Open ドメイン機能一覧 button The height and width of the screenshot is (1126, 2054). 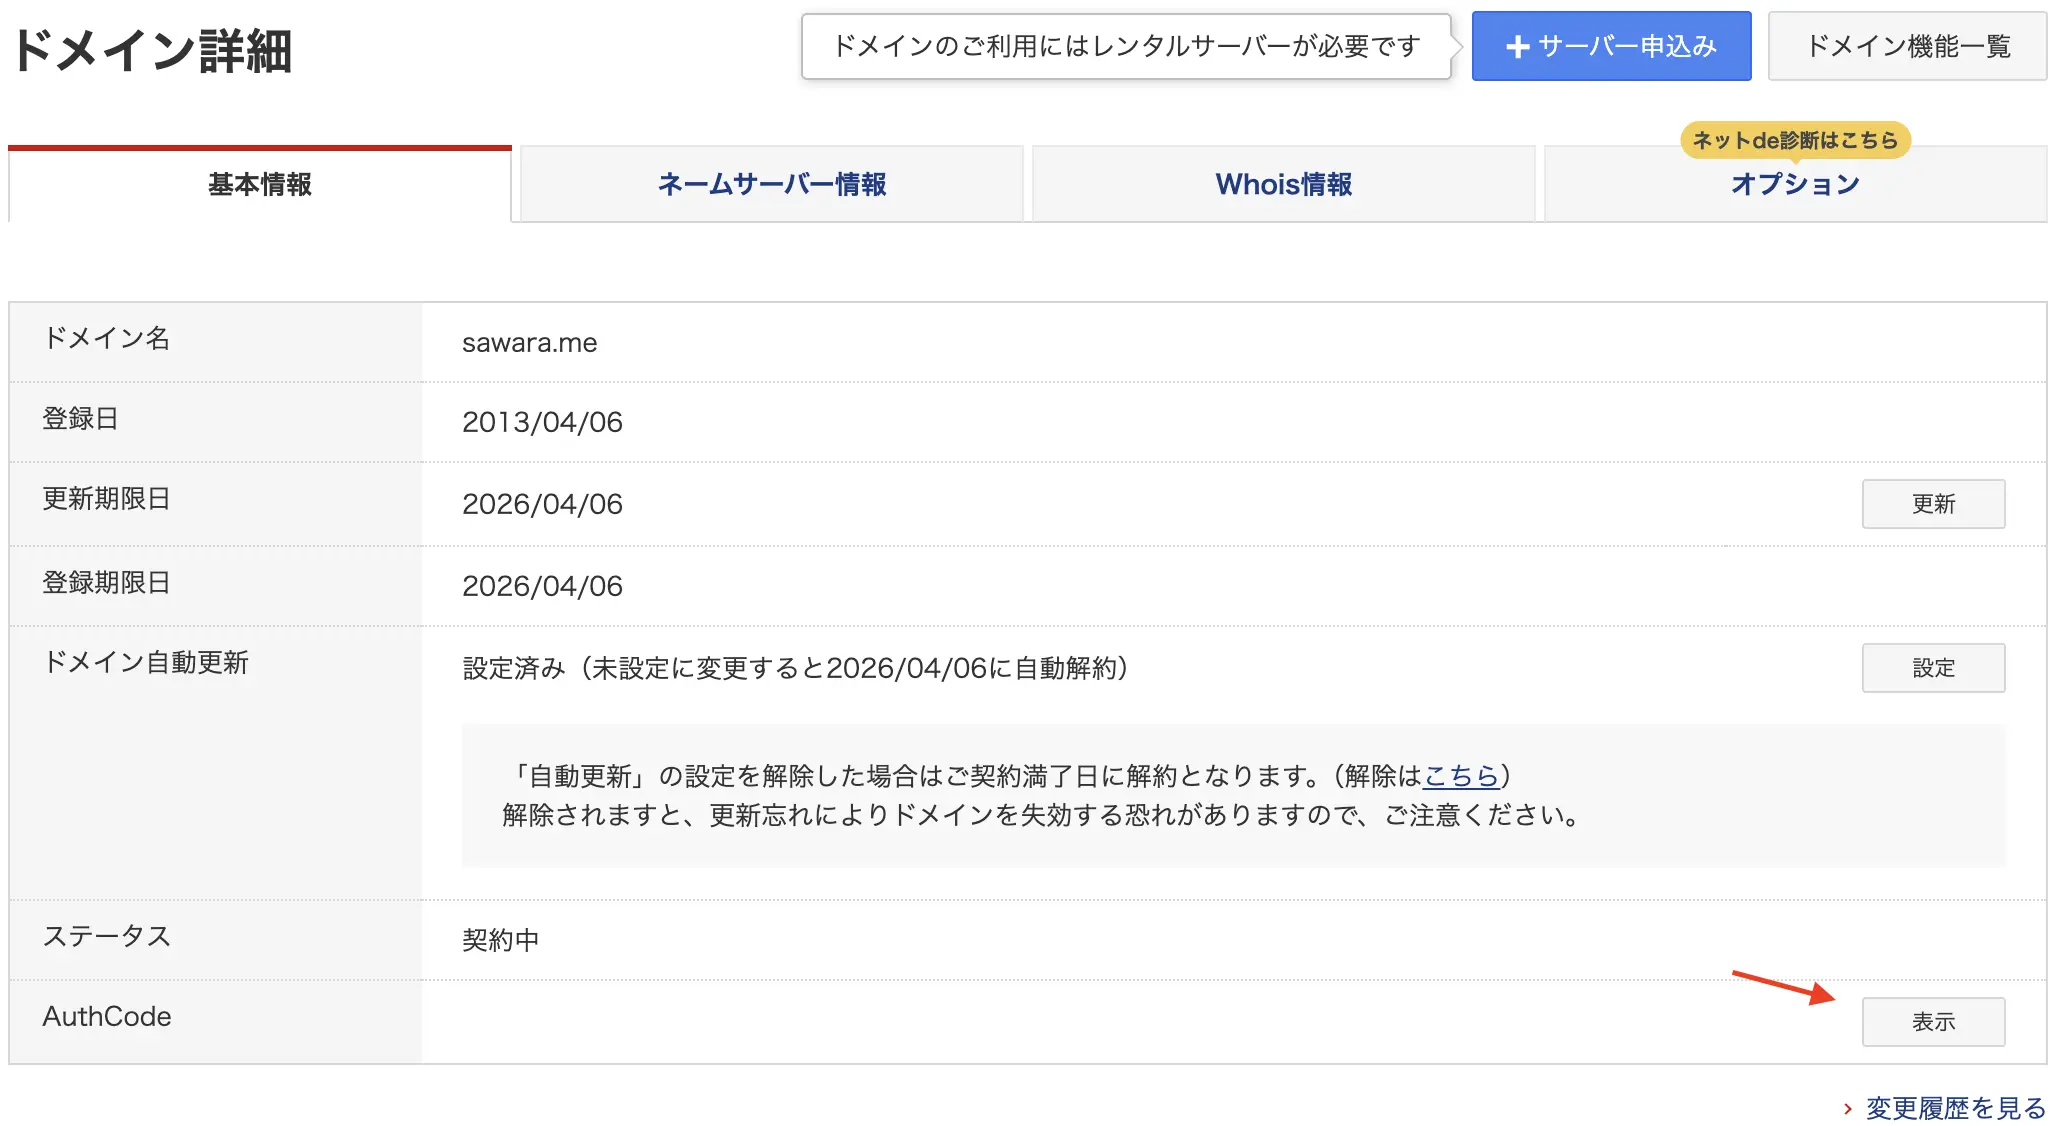coord(1907,46)
